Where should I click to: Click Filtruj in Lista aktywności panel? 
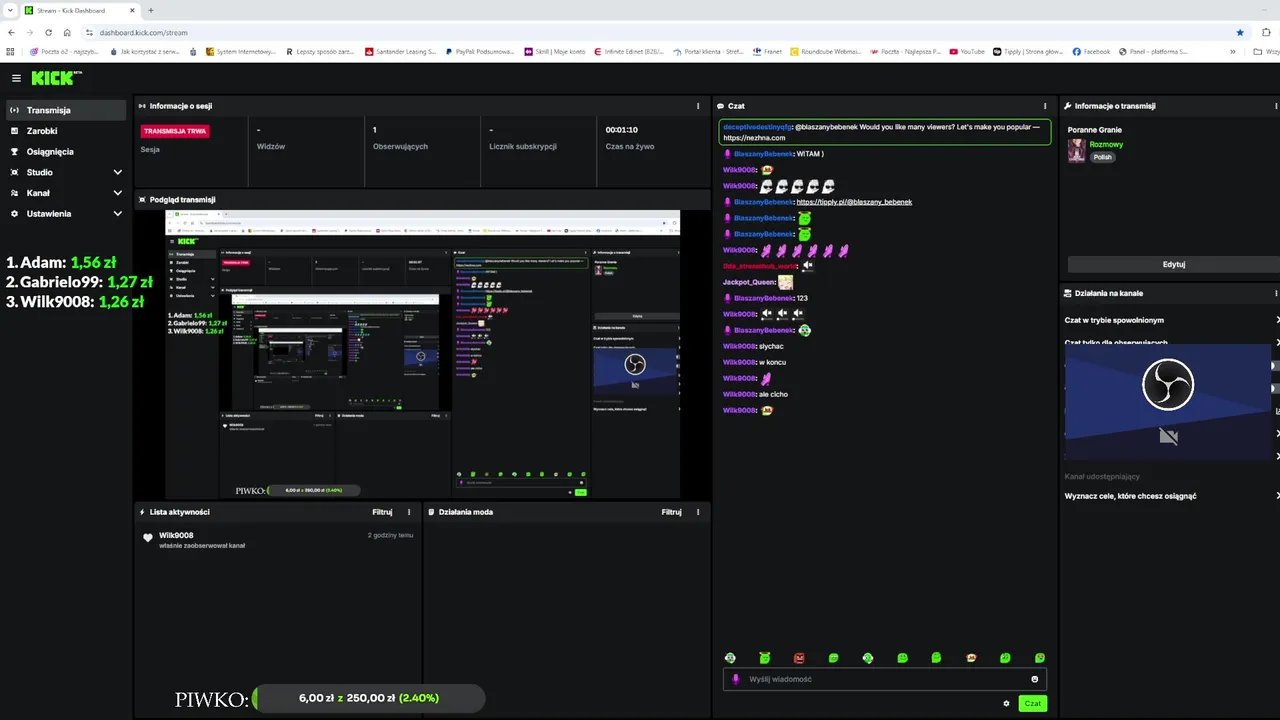click(x=382, y=512)
